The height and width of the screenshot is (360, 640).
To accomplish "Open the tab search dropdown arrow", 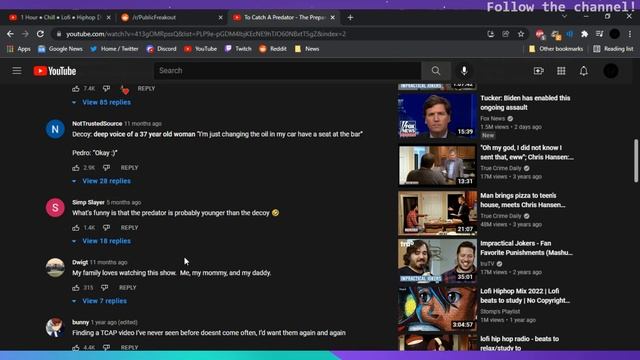I will [564, 17].
